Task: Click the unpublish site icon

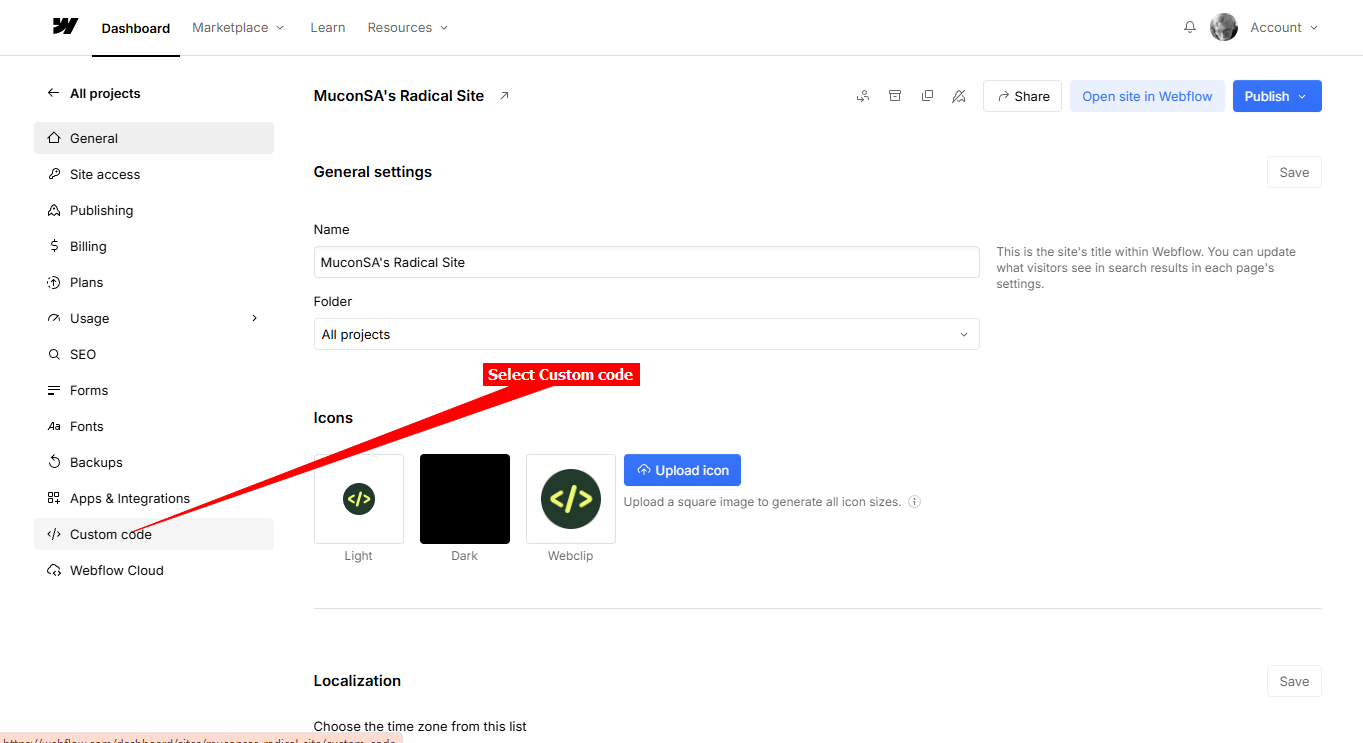Action: [x=959, y=96]
